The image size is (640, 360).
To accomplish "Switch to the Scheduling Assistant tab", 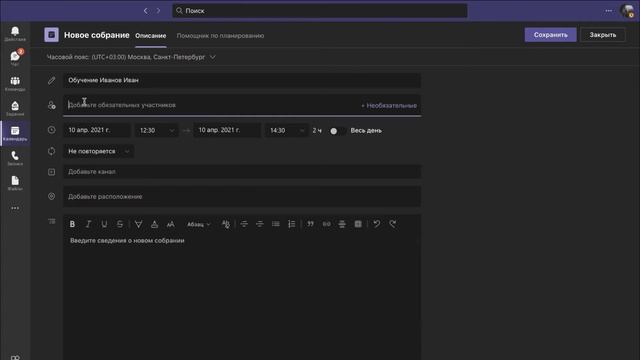I will coord(220,36).
